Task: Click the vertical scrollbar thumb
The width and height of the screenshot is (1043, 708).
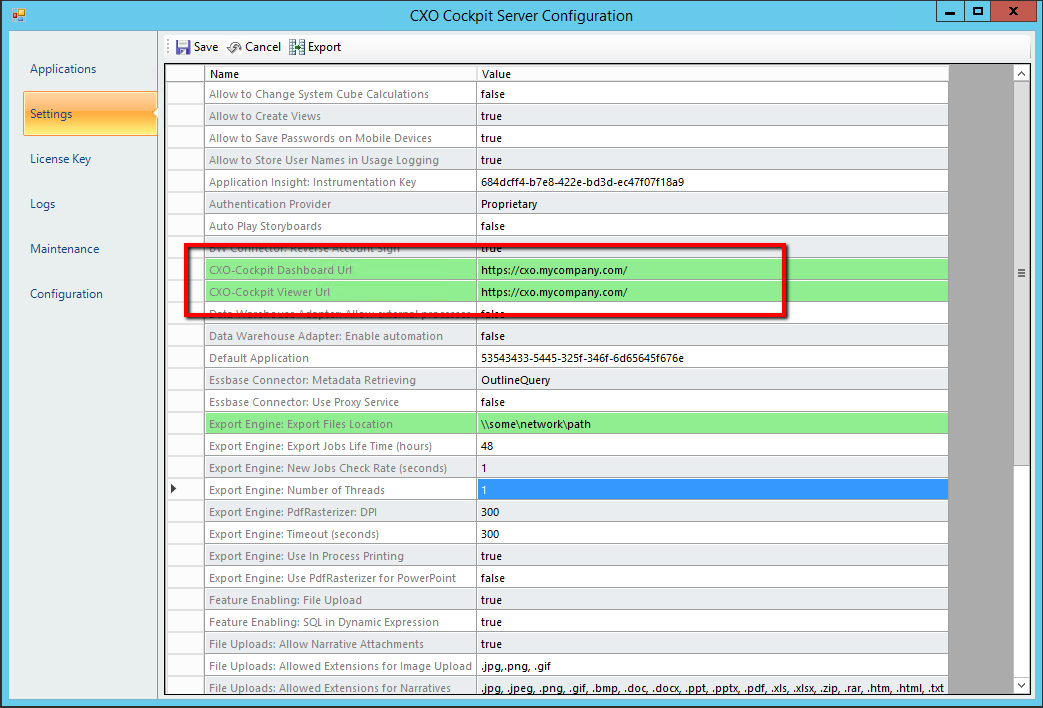Action: (1022, 273)
